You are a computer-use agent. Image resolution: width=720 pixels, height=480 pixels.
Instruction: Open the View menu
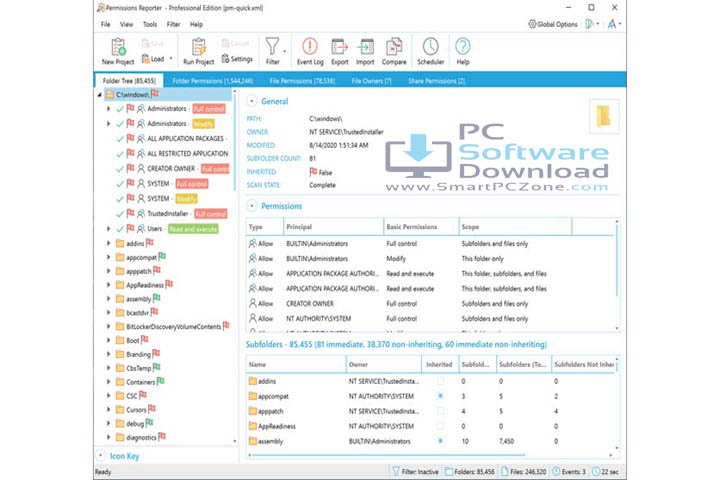126,24
